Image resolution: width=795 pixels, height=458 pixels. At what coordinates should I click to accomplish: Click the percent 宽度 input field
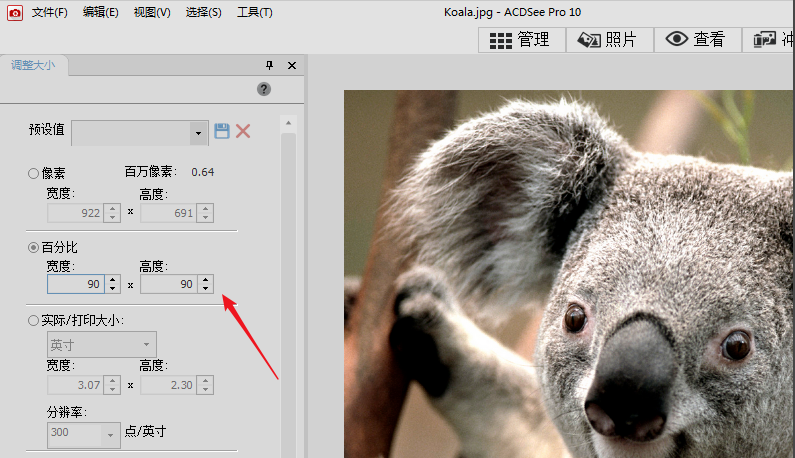[x=76, y=285]
